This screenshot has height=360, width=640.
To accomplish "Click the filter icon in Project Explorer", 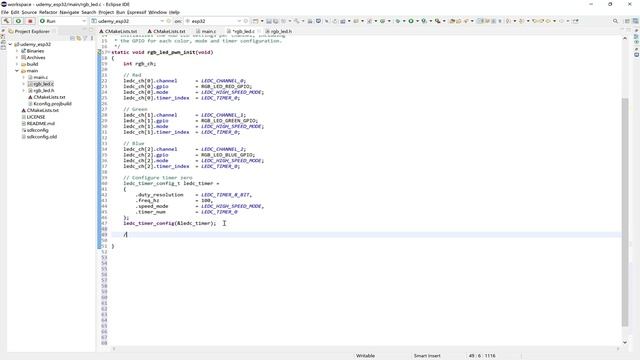I will click(85, 38).
